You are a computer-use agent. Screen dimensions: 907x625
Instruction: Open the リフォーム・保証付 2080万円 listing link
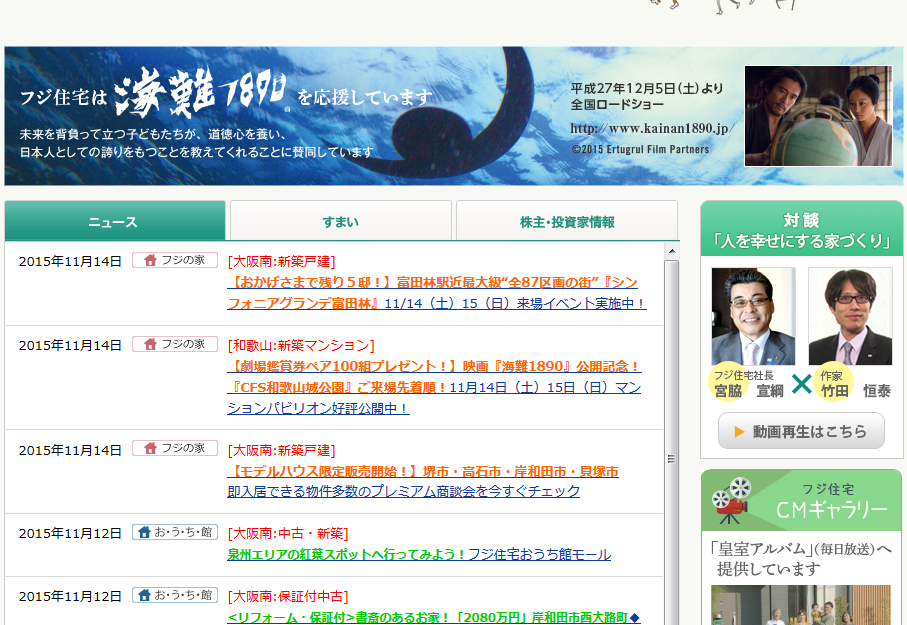click(x=433, y=617)
